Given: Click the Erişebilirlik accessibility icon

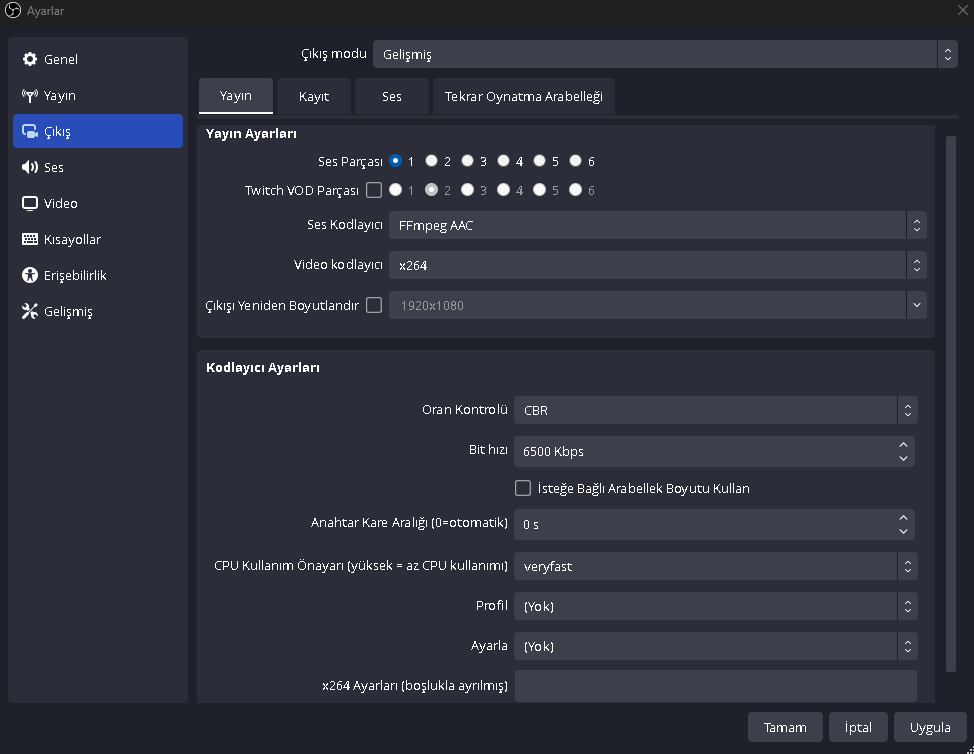Looking at the screenshot, I should point(30,276).
